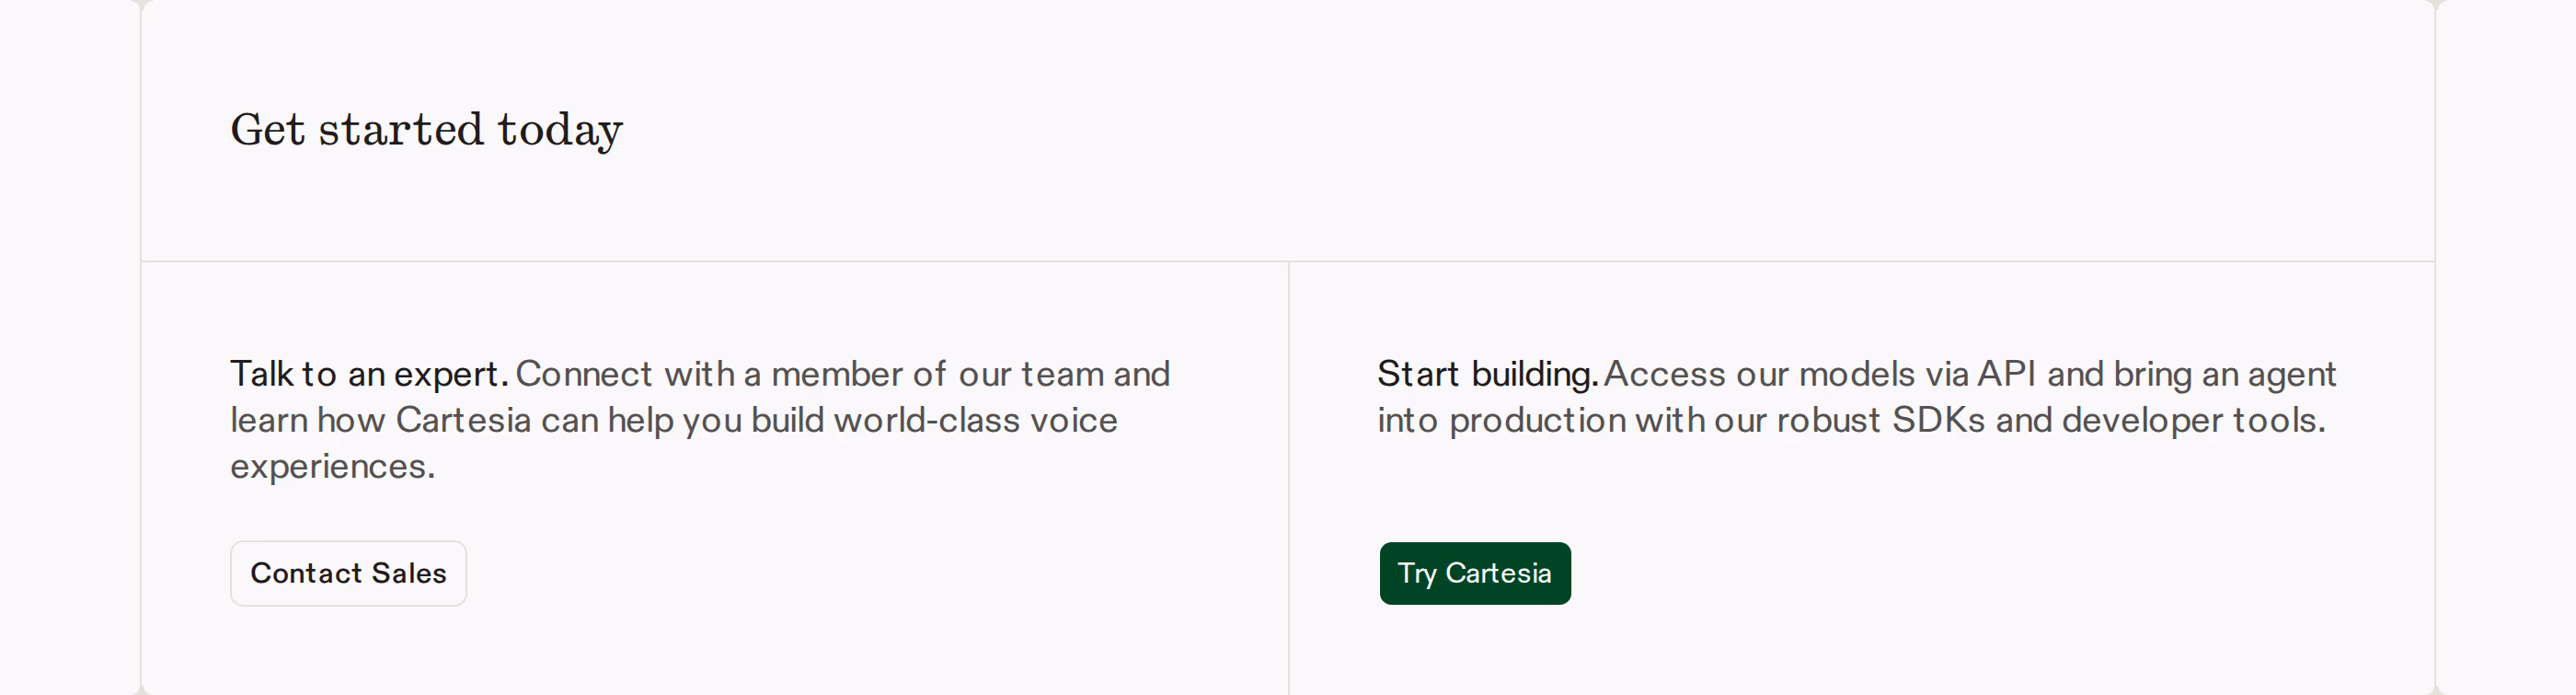Click the word 'SDKs' in the right paragraph
Image resolution: width=2576 pixels, height=695 pixels.
(1938, 420)
